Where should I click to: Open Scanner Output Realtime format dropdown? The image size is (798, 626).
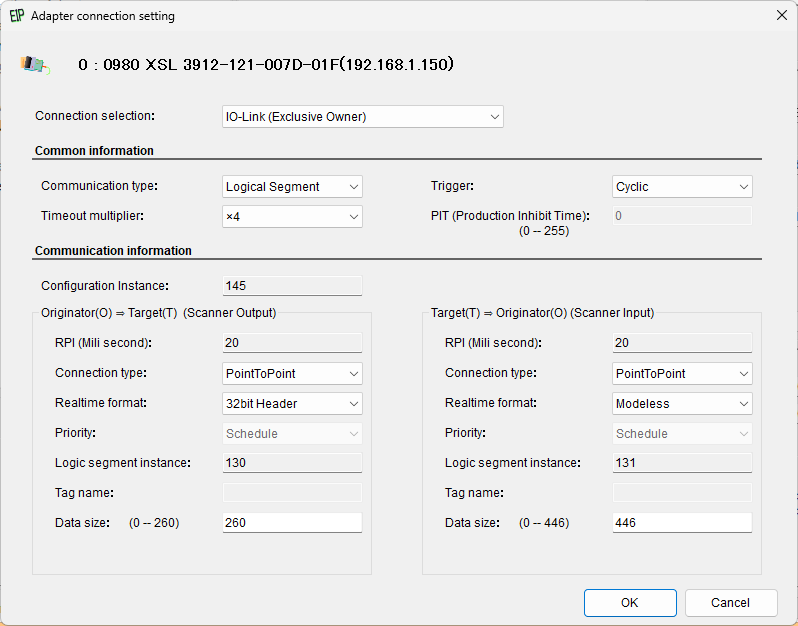292,404
